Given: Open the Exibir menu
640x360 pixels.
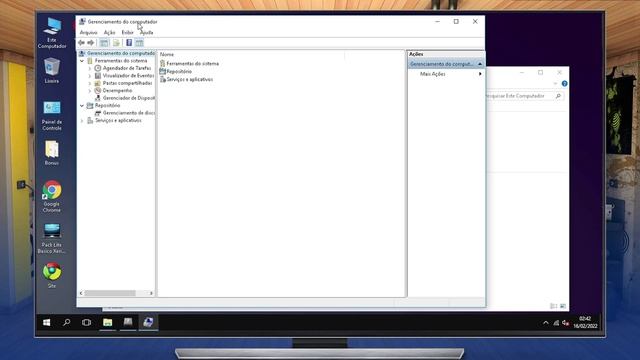Looking at the screenshot, I should [127, 33].
